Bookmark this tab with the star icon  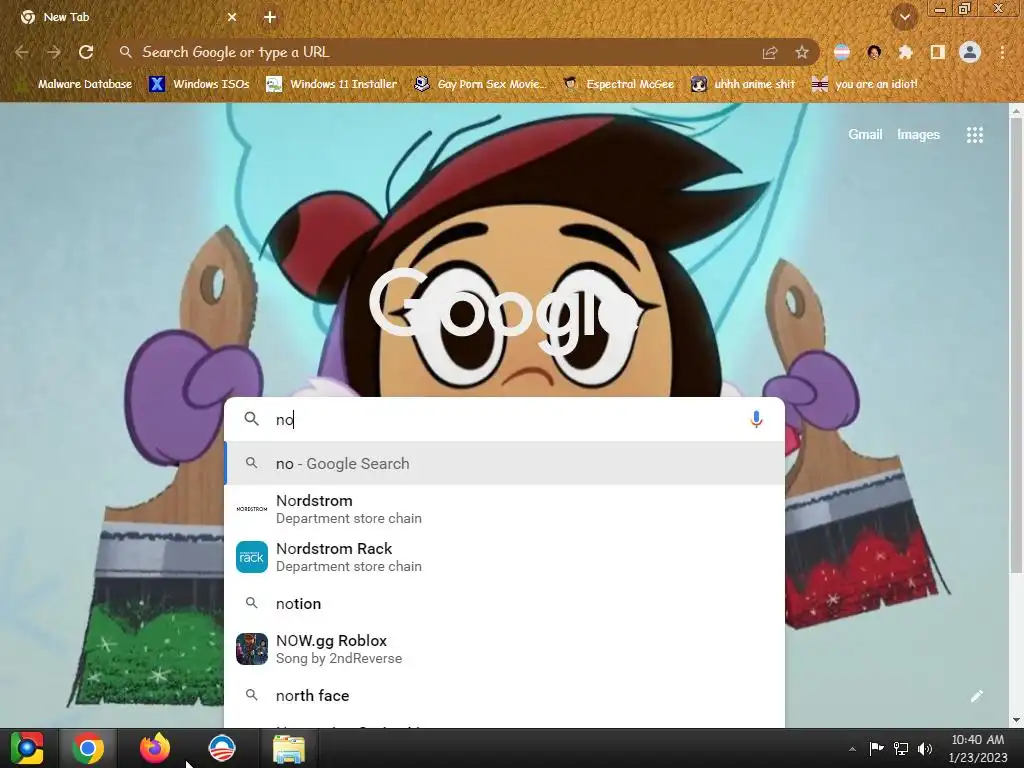click(x=802, y=52)
